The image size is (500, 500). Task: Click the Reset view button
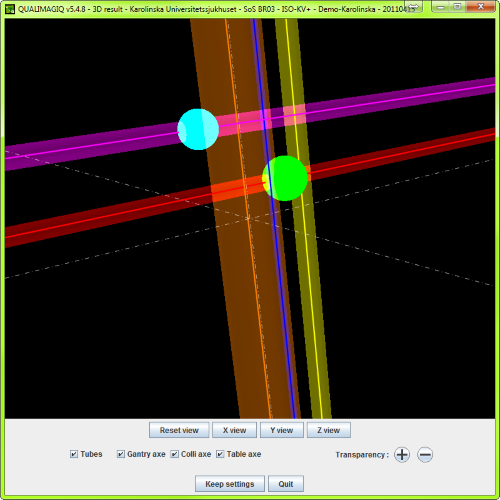179,430
